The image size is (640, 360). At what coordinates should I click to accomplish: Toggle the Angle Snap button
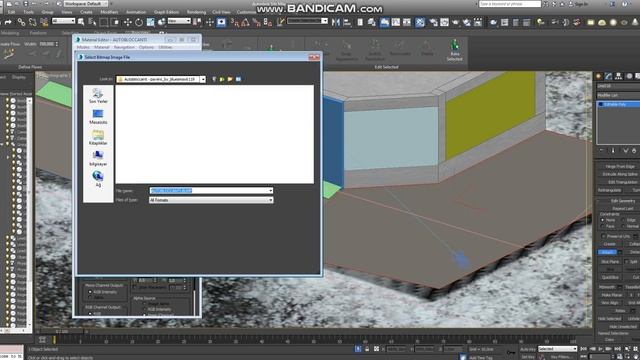click(246, 22)
